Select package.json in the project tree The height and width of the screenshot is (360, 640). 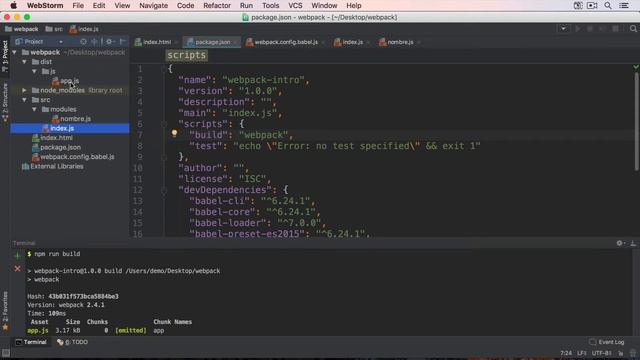[56, 147]
